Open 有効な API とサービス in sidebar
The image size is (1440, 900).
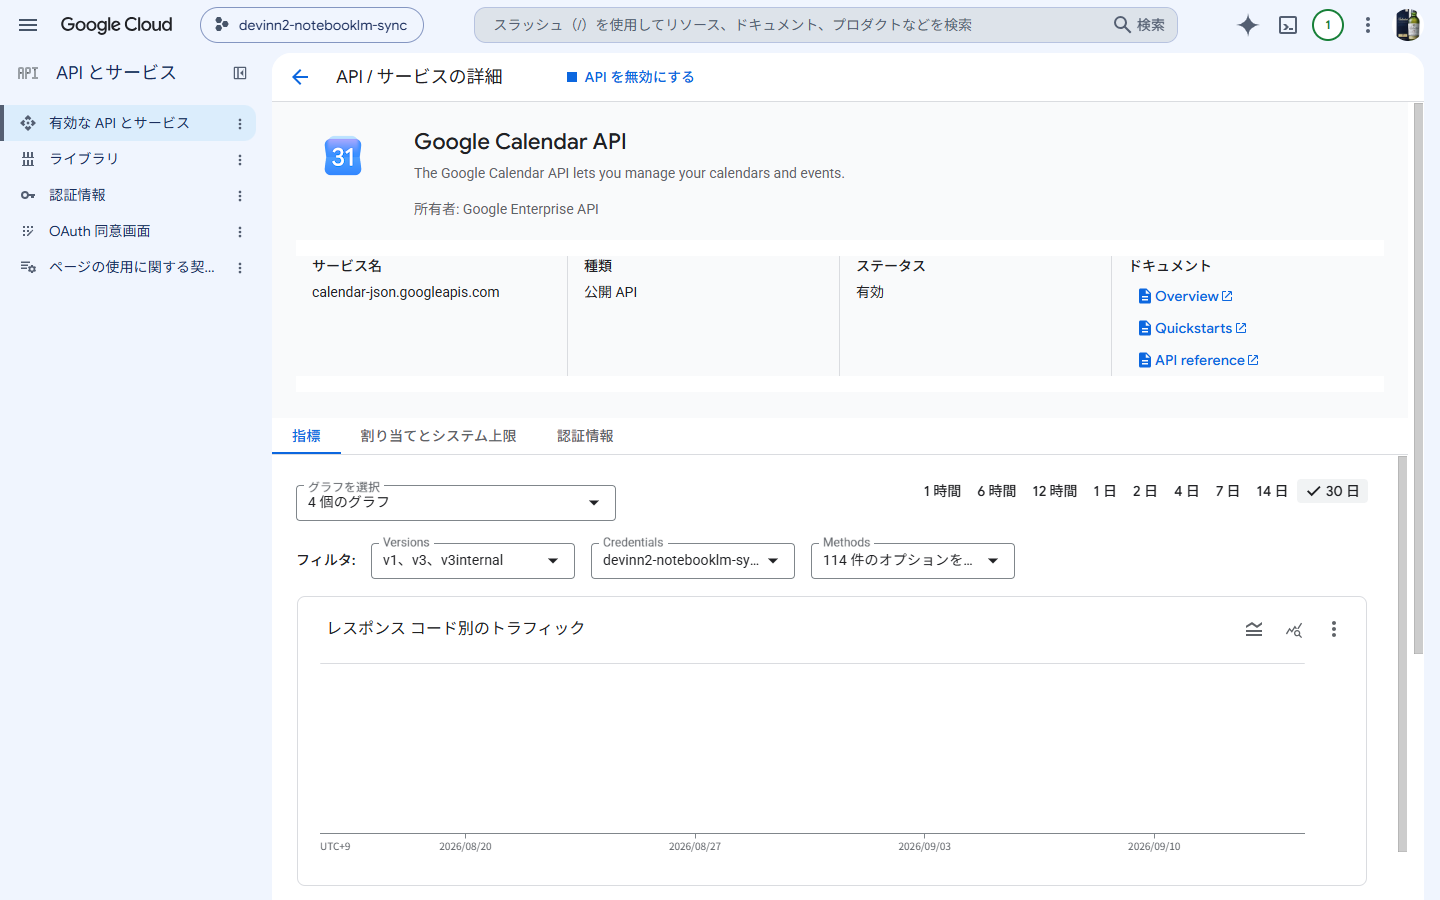119,123
